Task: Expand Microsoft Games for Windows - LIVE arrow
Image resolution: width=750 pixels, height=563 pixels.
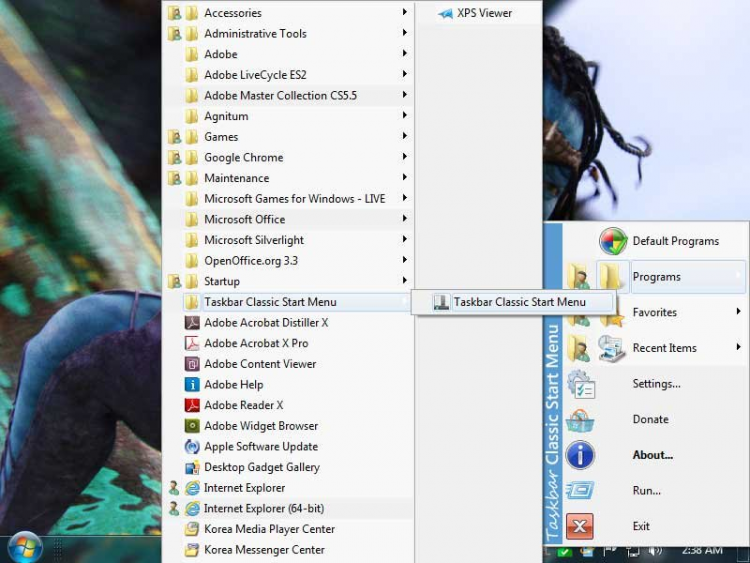Action: tap(405, 198)
